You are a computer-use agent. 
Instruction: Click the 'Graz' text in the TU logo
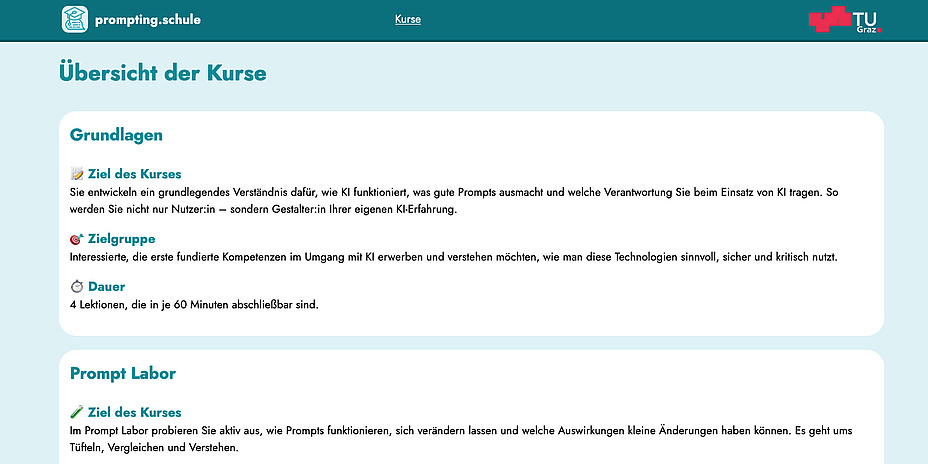[x=868, y=29]
